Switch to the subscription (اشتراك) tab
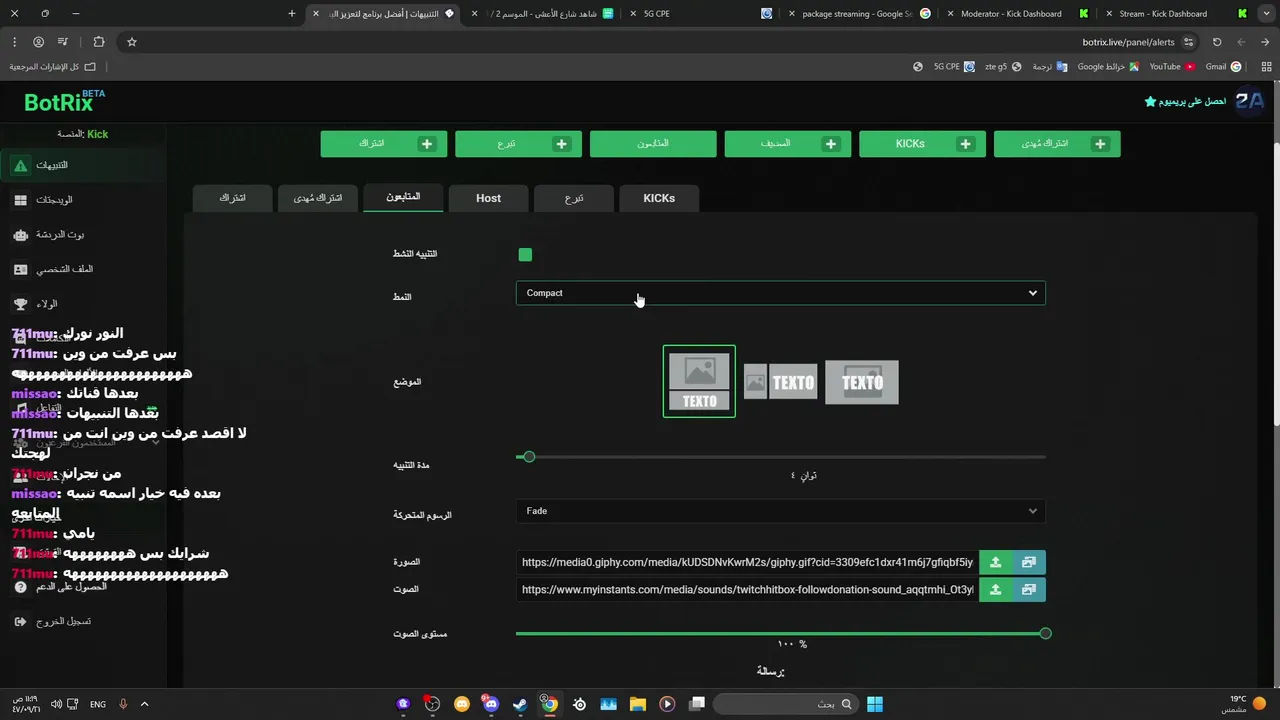The image size is (1280, 720). (232, 198)
